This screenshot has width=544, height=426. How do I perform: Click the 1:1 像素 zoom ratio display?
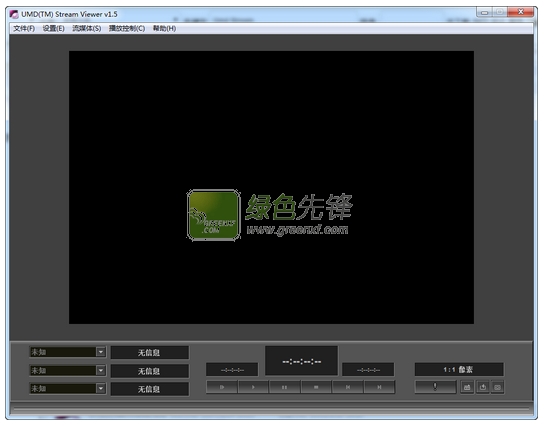(459, 369)
